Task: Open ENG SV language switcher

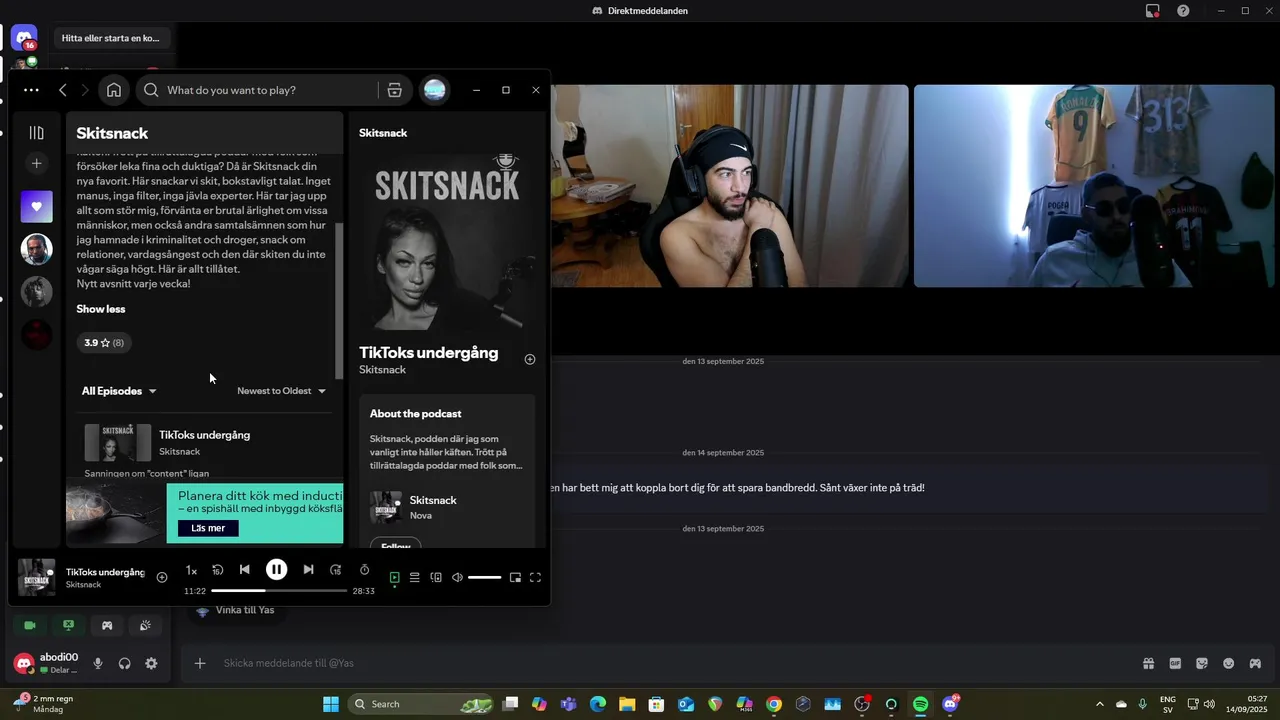Action: click(x=1168, y=704)
